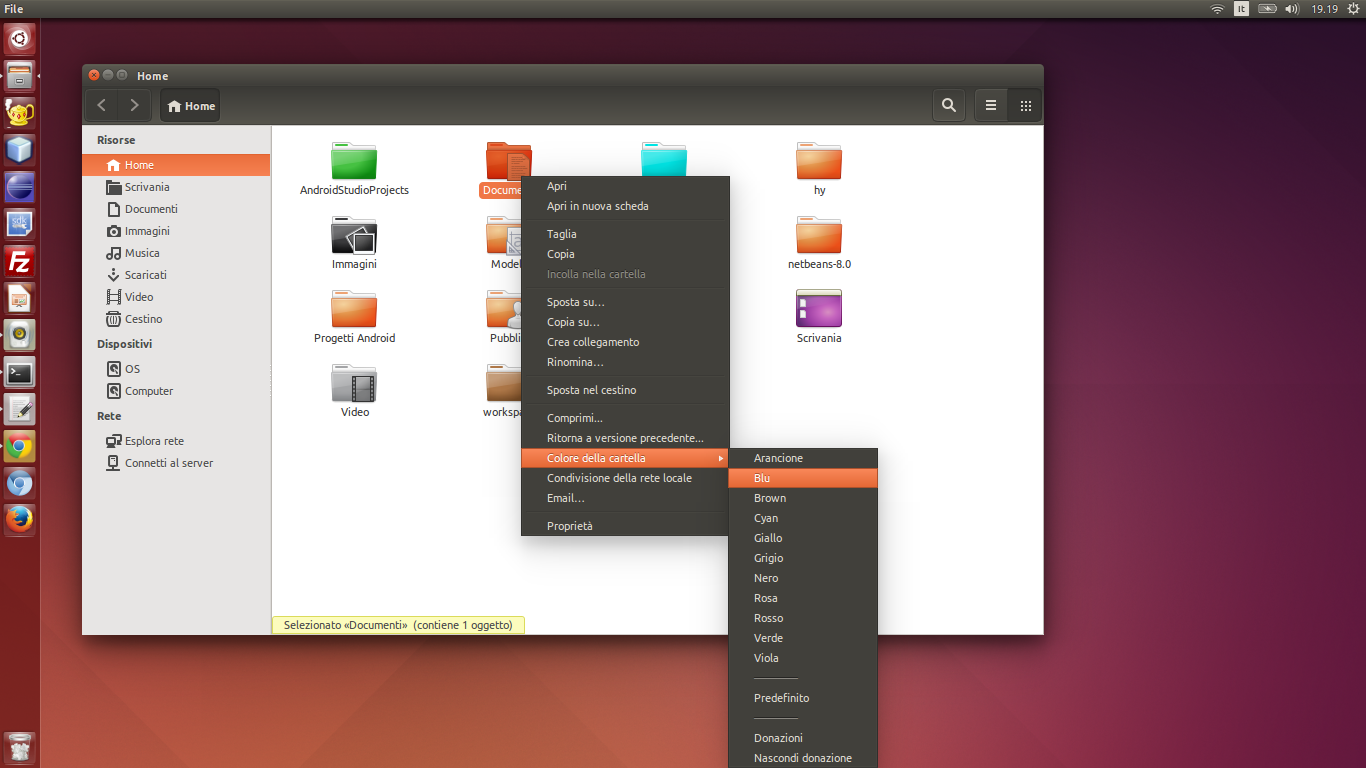1366x768 pixels.
Task: Click the network indicator in the top bar
Action: point(1216,9)
